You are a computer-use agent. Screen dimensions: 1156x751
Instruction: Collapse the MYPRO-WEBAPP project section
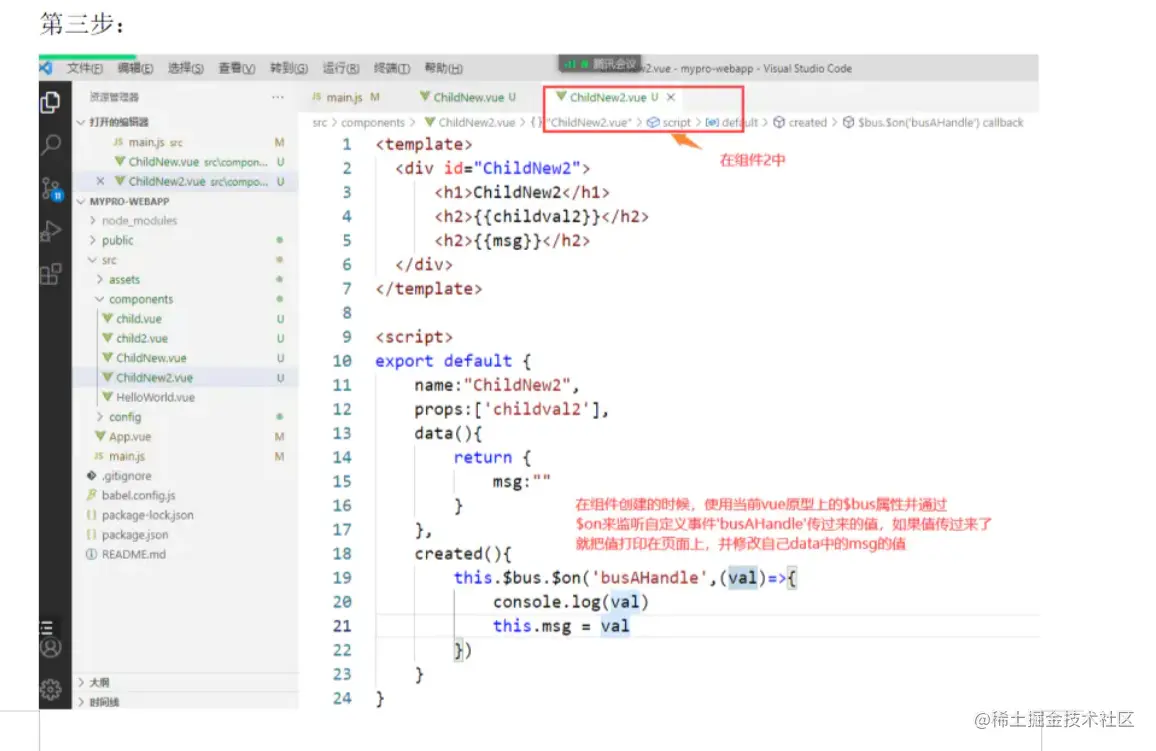(x=129, y=201)
